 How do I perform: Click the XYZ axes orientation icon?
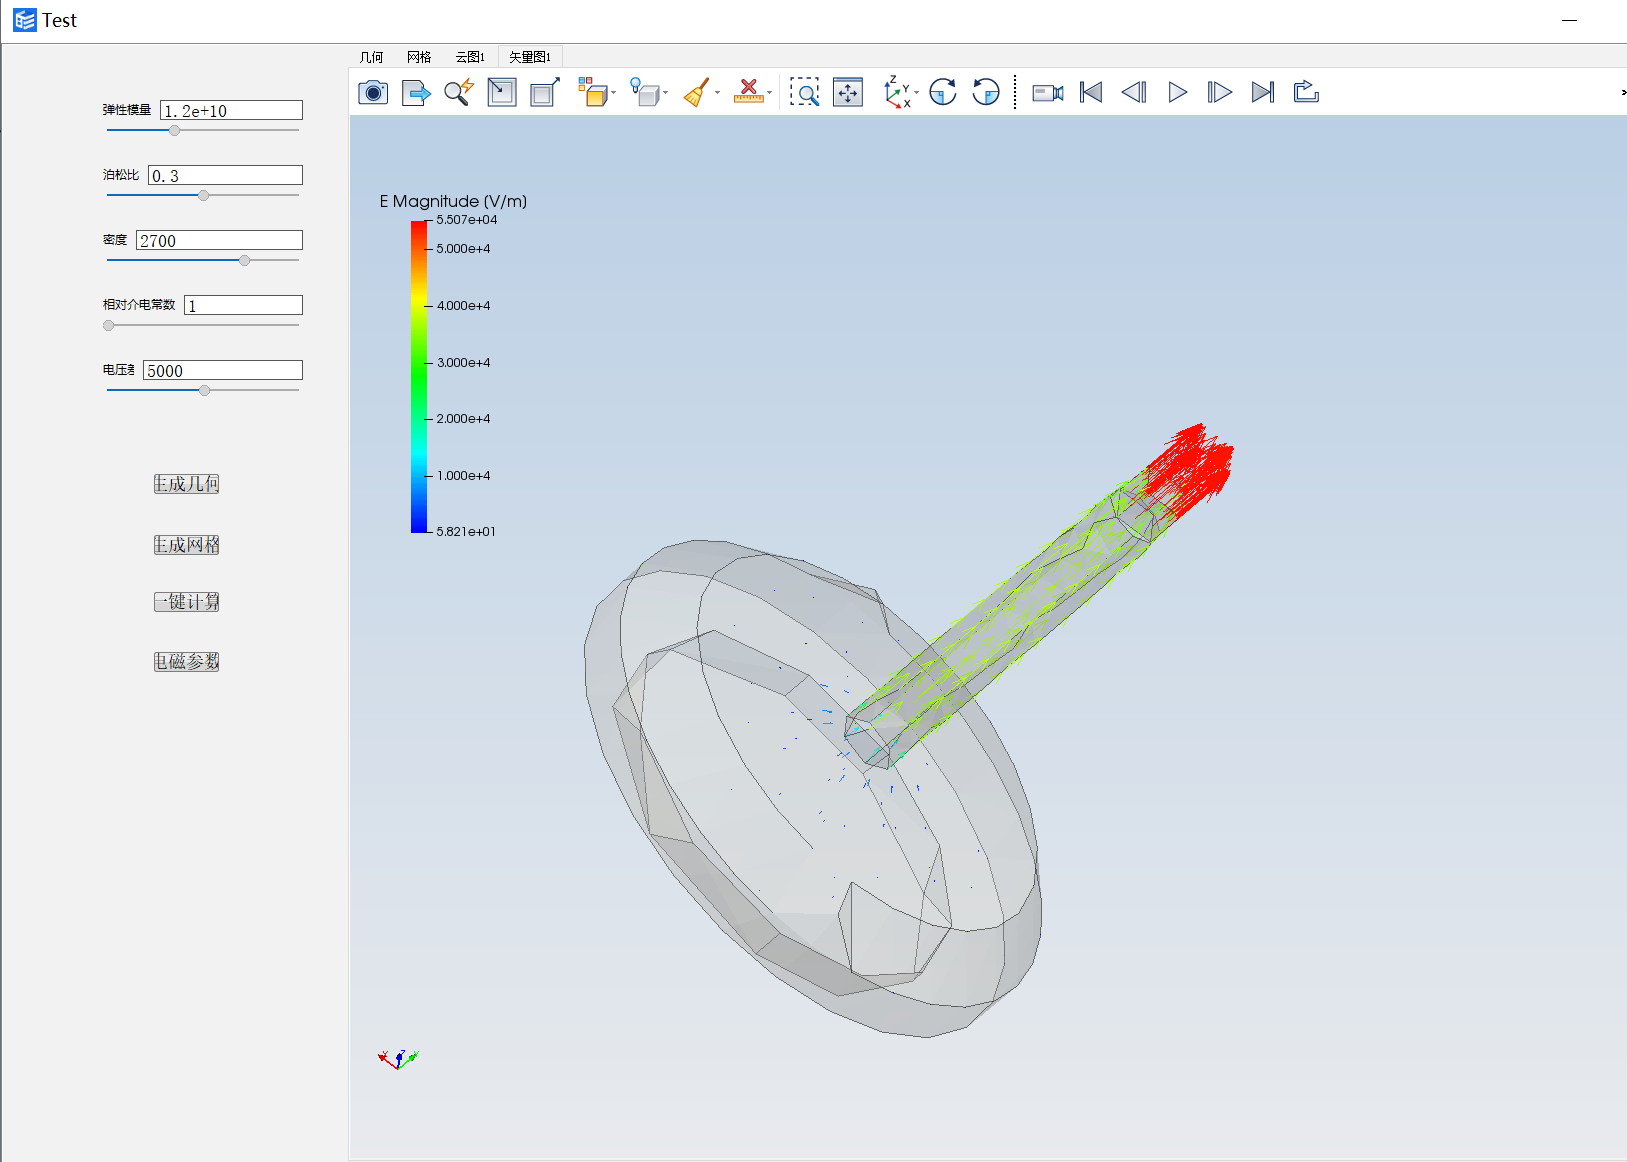(x=897, y=93)
